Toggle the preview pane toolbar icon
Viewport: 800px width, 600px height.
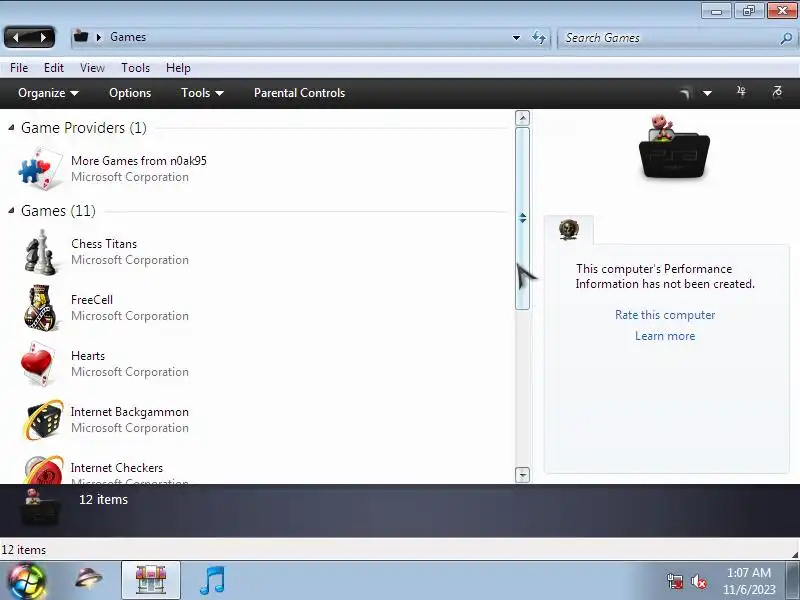click(741, 92)
